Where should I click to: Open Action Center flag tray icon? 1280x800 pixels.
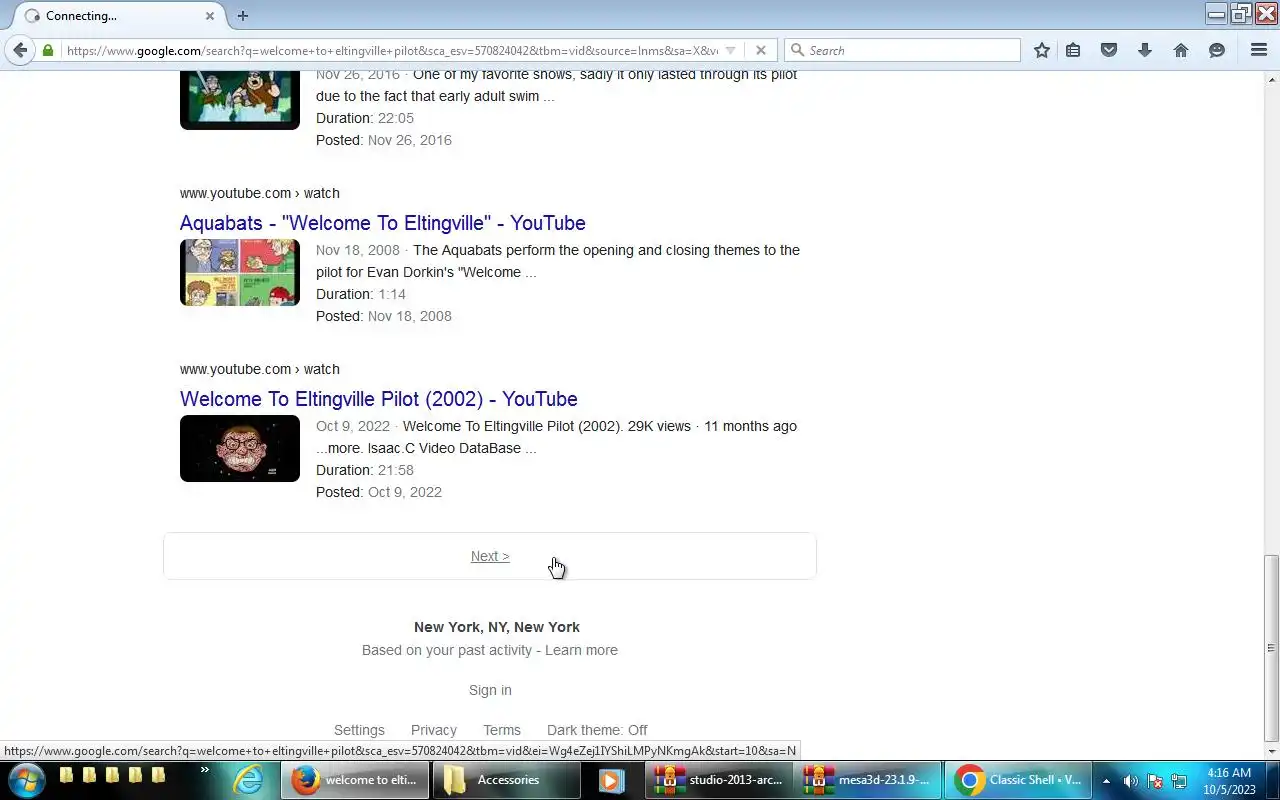click(1155, 781)
